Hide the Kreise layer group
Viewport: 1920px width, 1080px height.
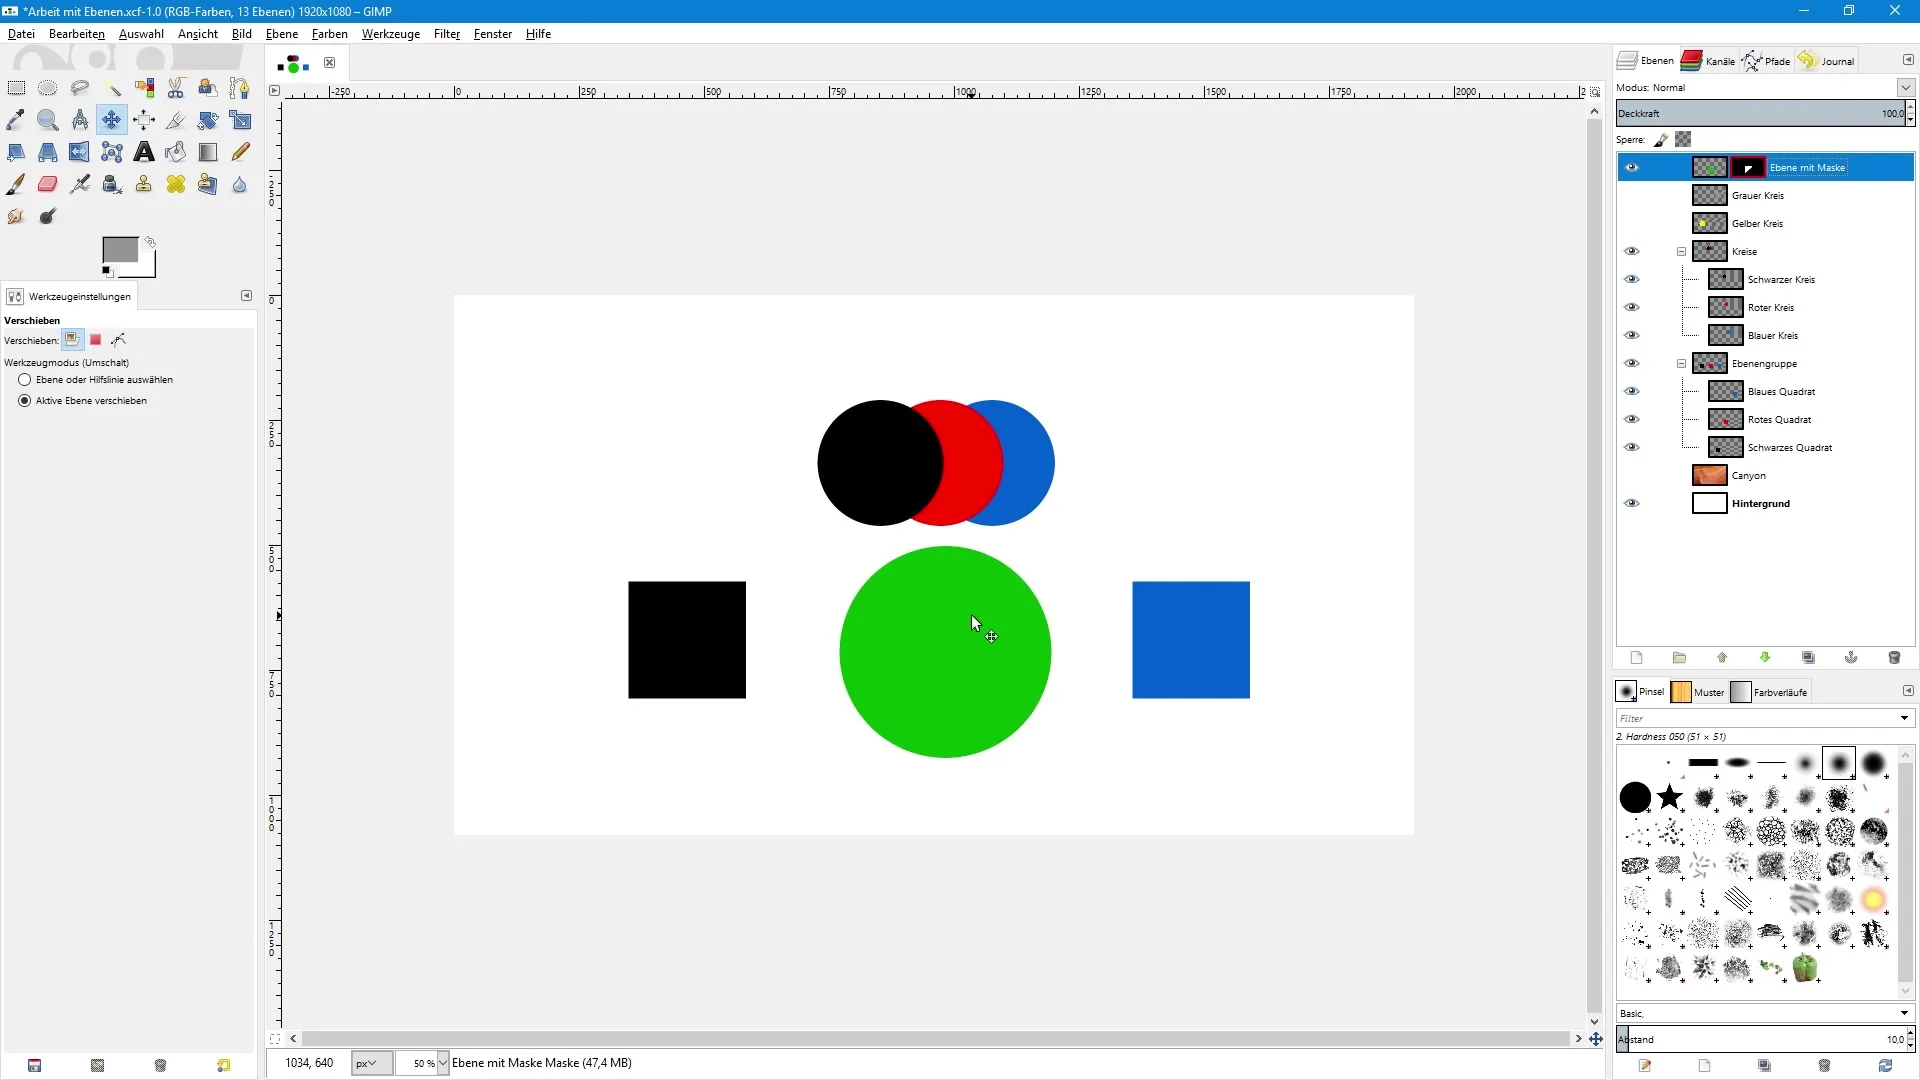coord(1632,252)
